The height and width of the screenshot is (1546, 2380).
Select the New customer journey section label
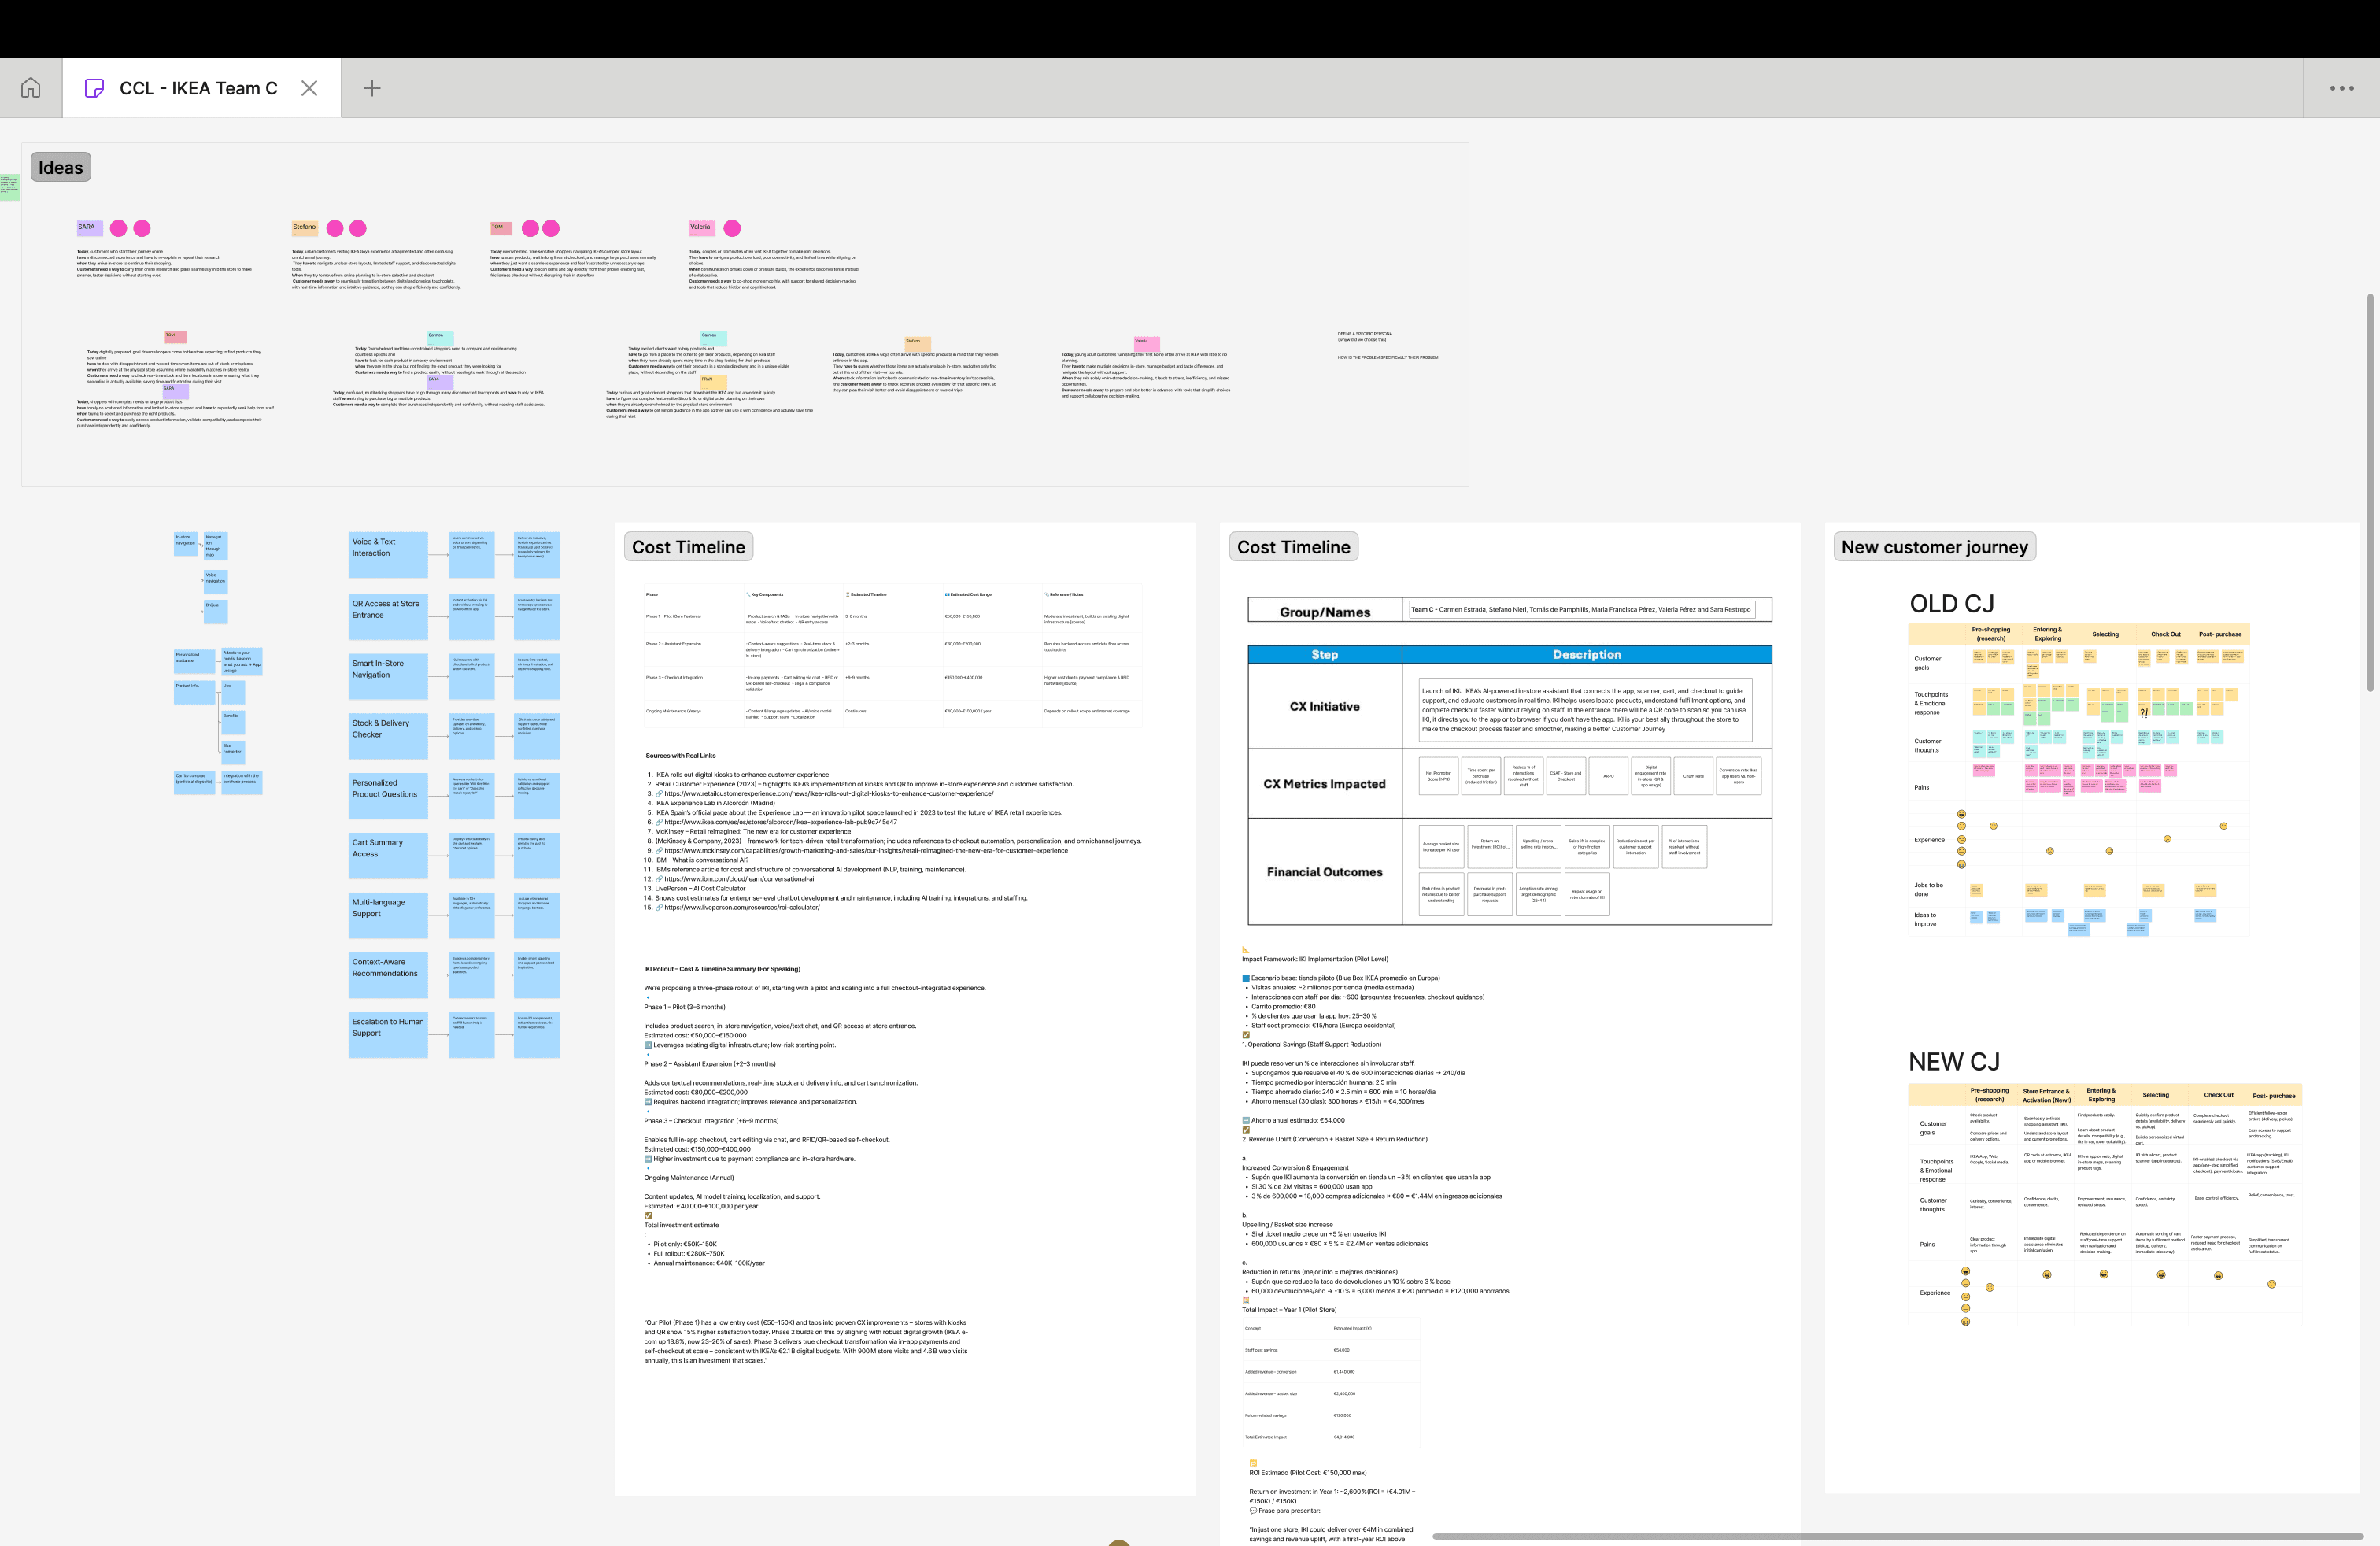pyautogui.click(x=1934, y=547)
